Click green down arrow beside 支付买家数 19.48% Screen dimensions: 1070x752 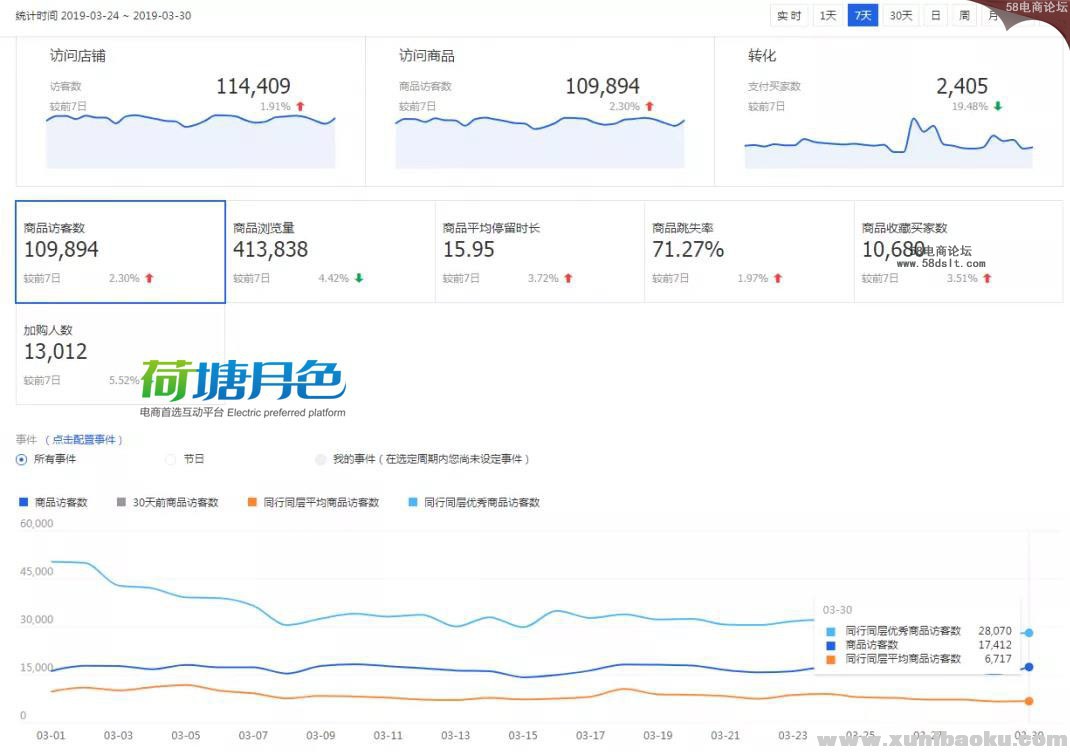point(998,106)
